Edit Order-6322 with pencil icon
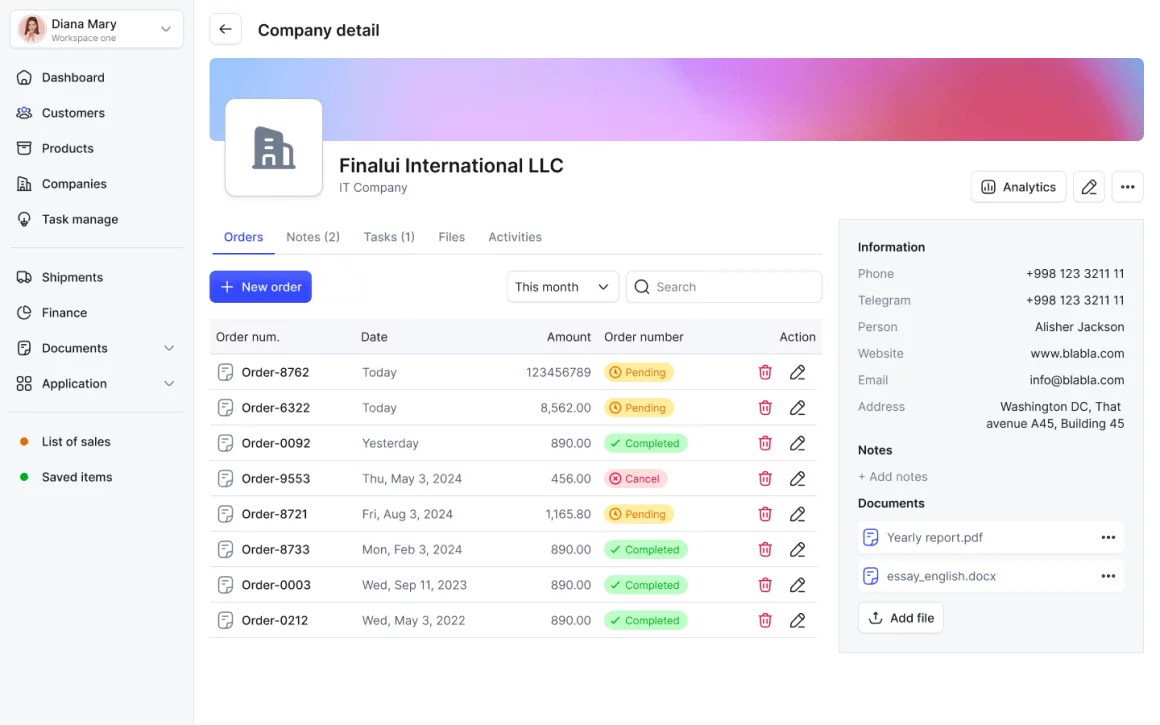This screenshot has height=725, width=1160. coord(797,408)
